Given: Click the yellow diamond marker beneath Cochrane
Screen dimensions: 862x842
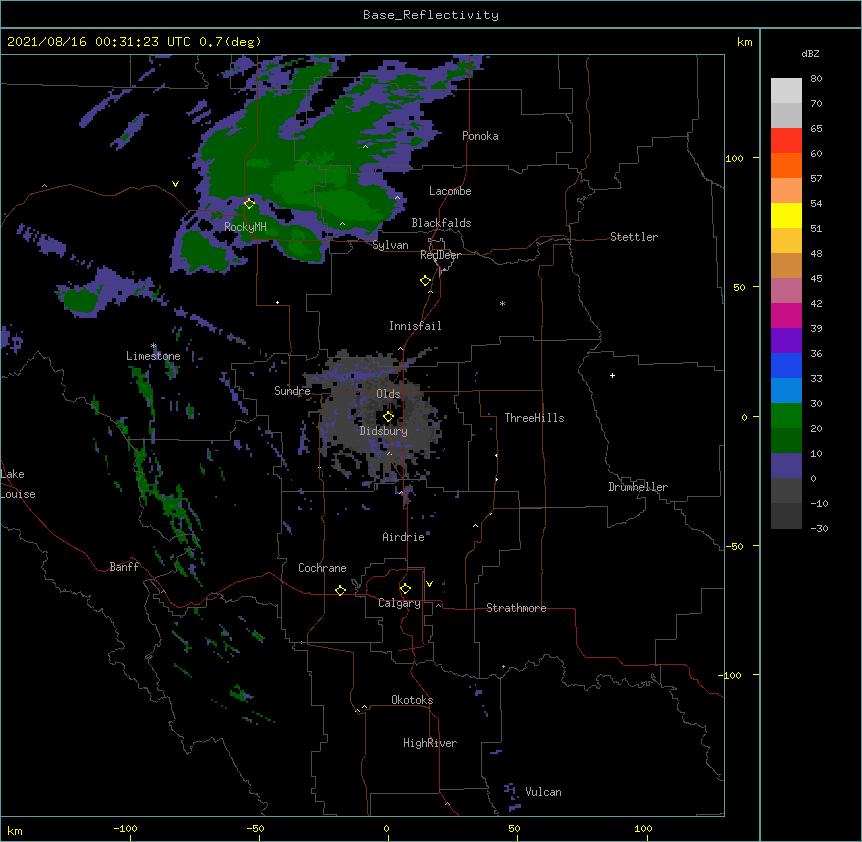Looking at the screenshot, I should pyautogui.click(x=340, y=590).
